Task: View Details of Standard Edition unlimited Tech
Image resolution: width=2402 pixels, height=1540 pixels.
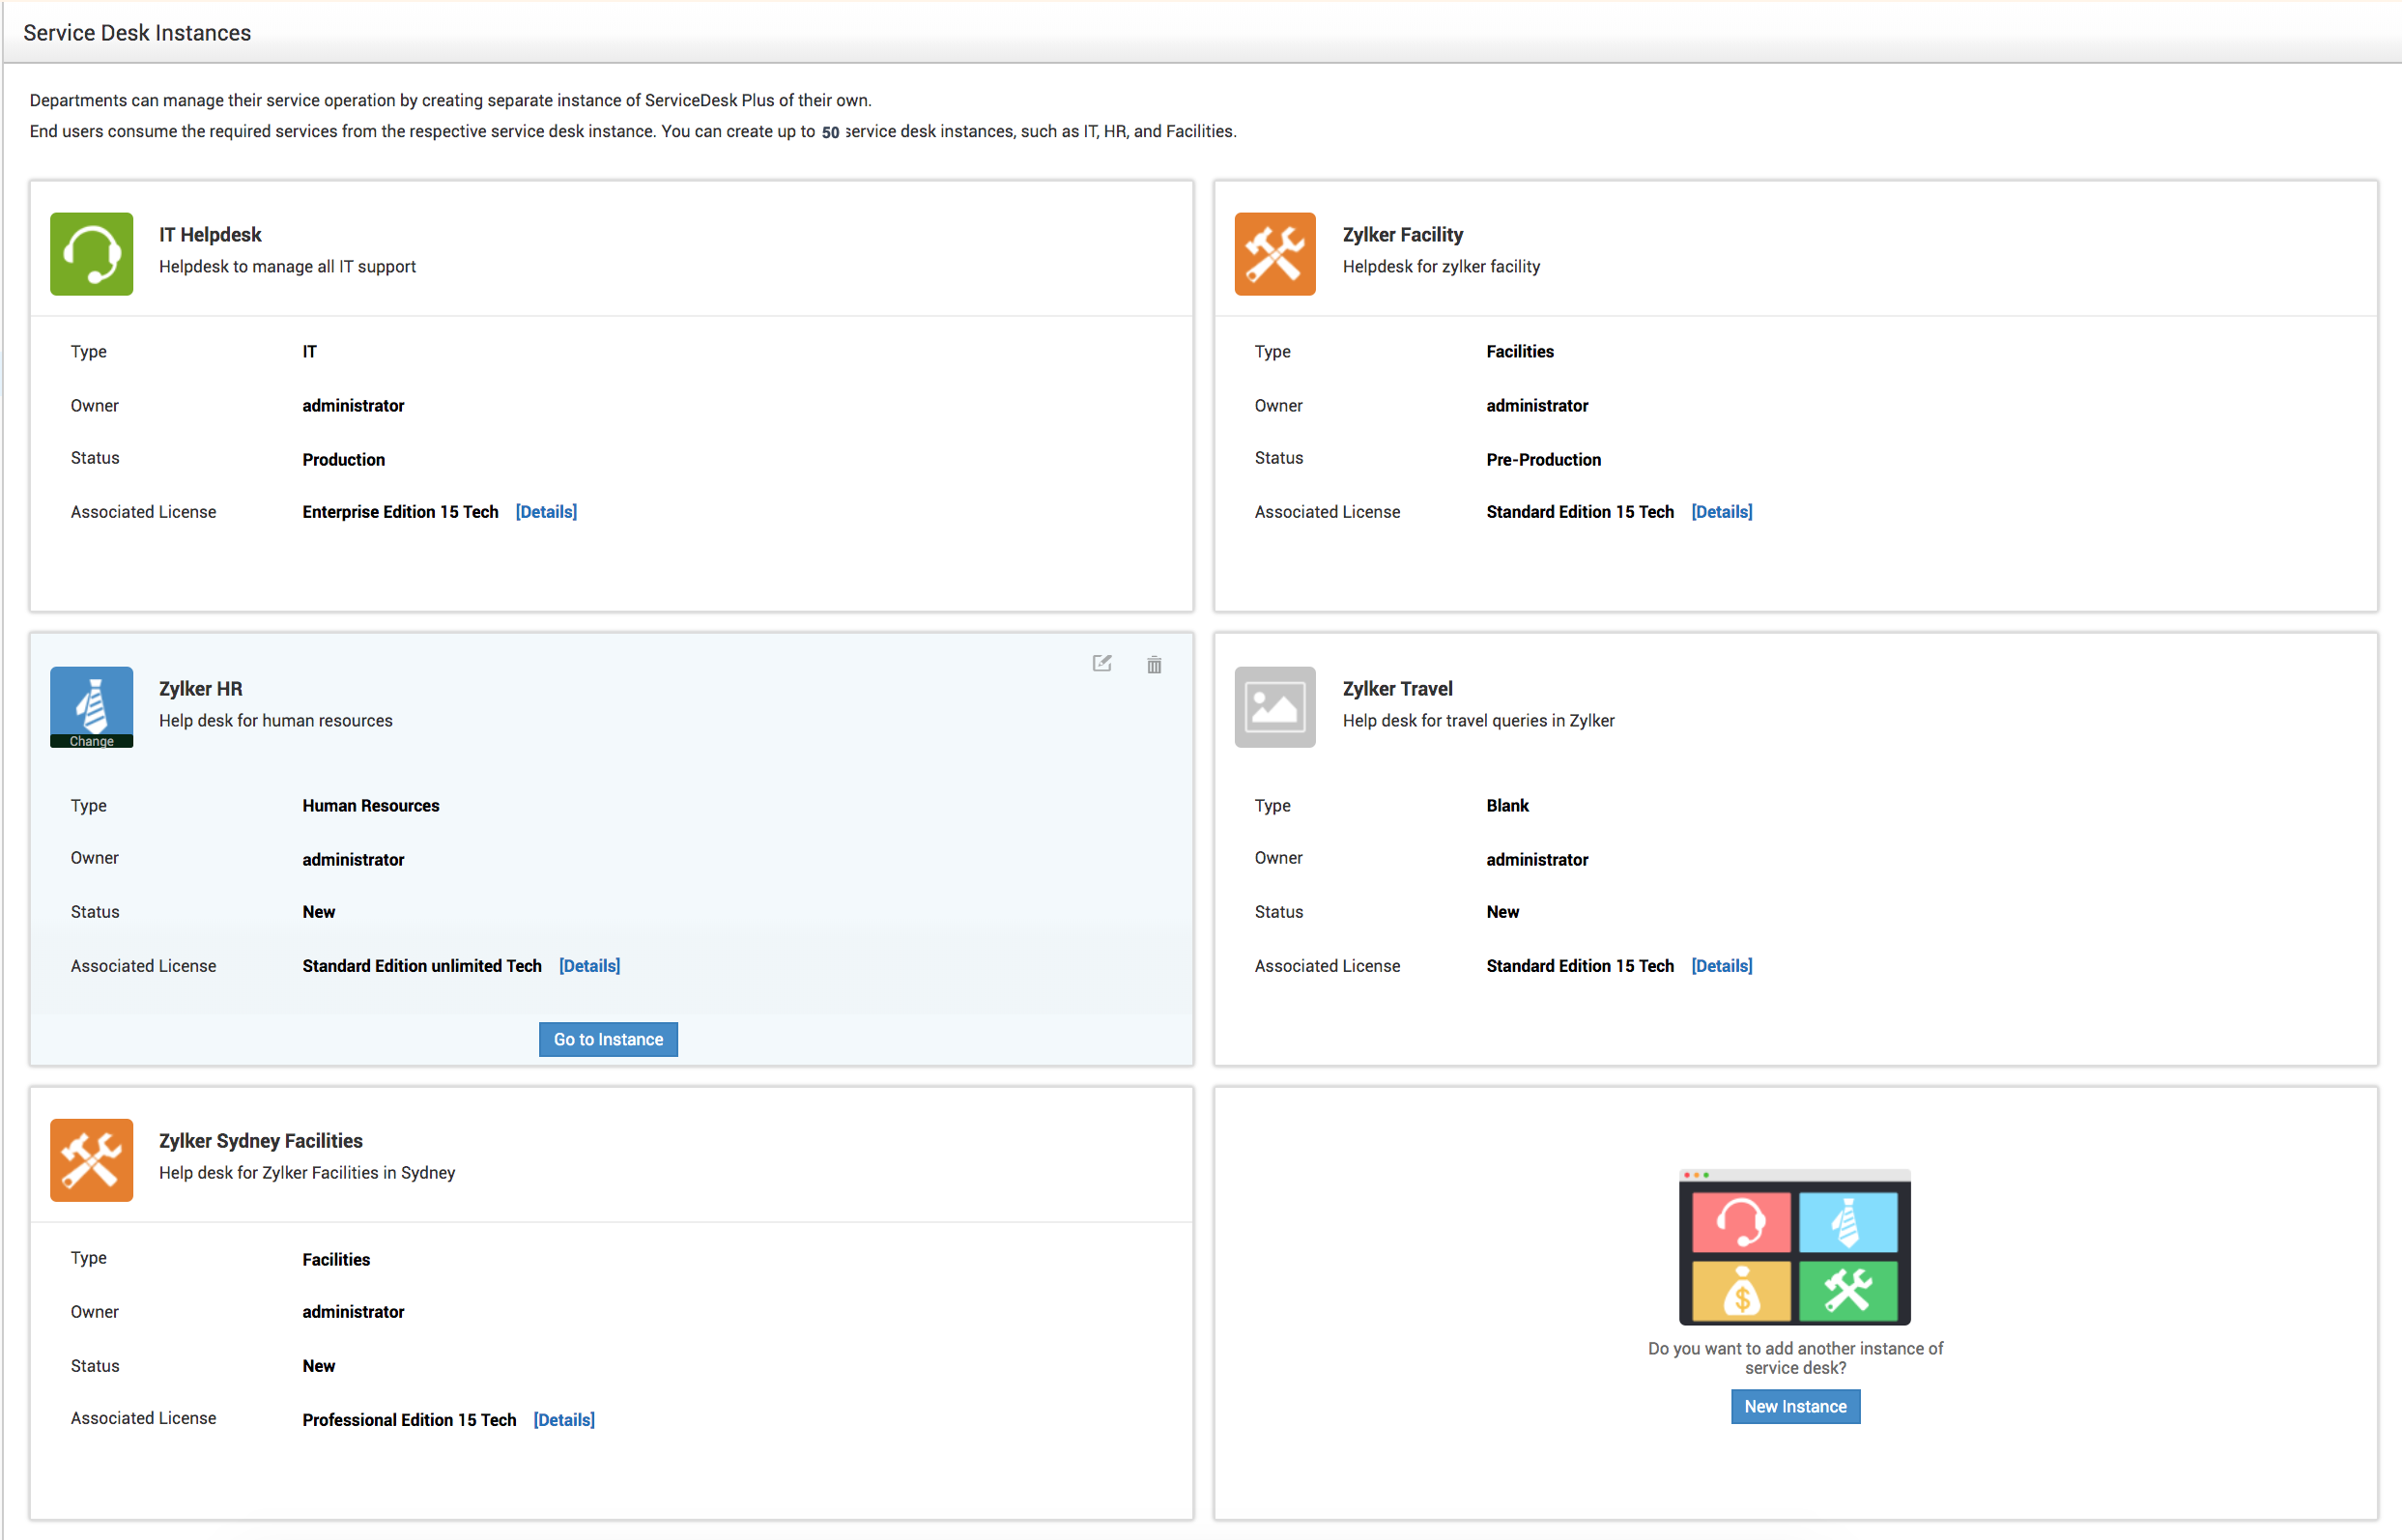Action: (x=589, y=966)
